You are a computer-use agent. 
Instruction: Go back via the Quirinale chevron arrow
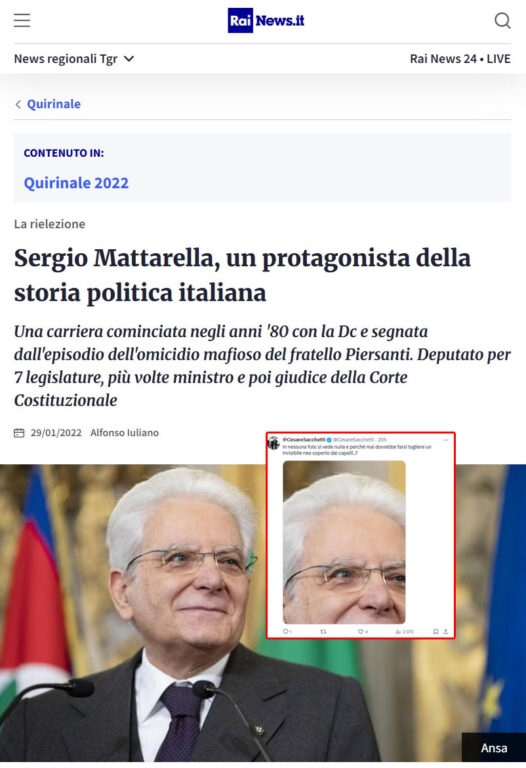click(x=18, y=104)
